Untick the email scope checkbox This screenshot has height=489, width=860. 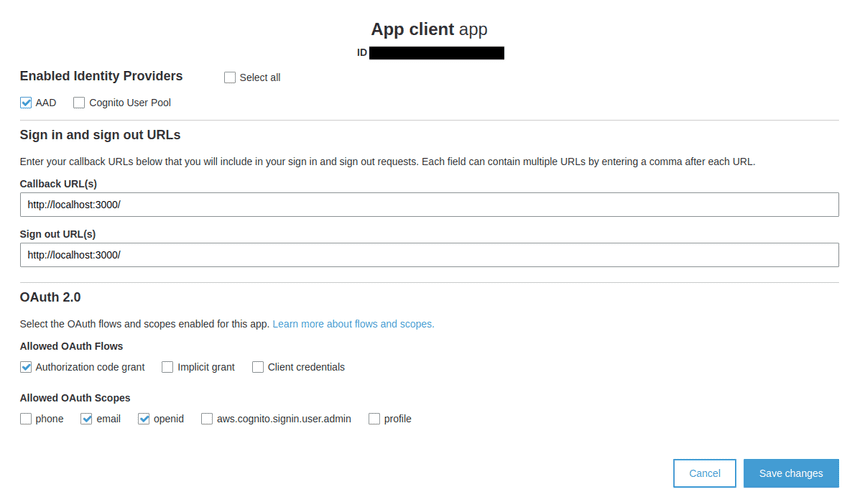[x=86, y=419]
